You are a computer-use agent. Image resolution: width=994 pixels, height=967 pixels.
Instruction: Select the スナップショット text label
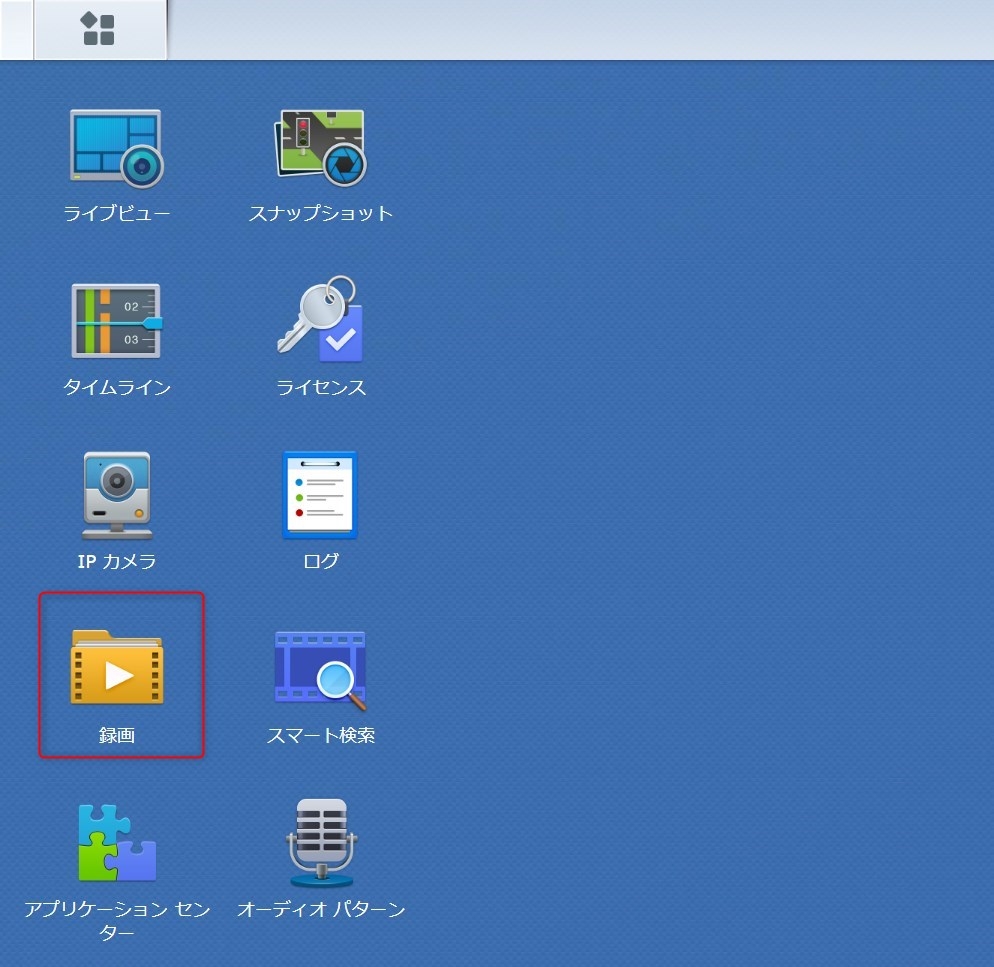320,214
